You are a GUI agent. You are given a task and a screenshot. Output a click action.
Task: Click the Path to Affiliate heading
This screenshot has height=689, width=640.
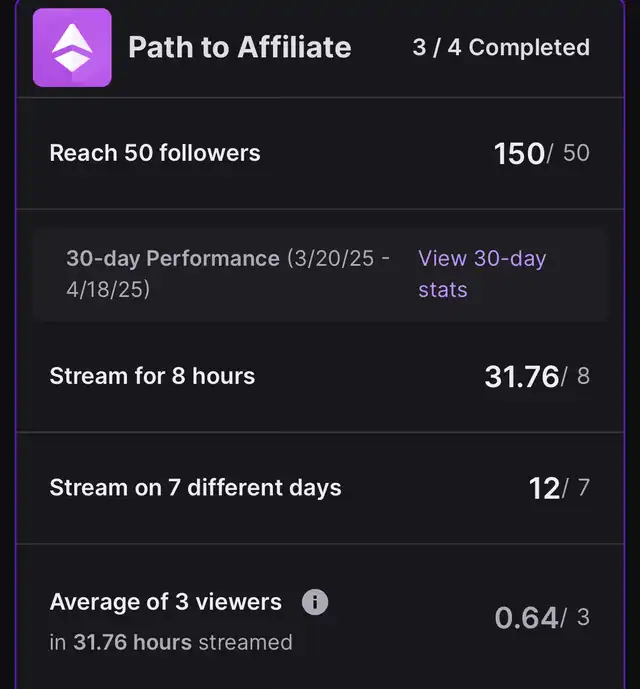point(239,47)
